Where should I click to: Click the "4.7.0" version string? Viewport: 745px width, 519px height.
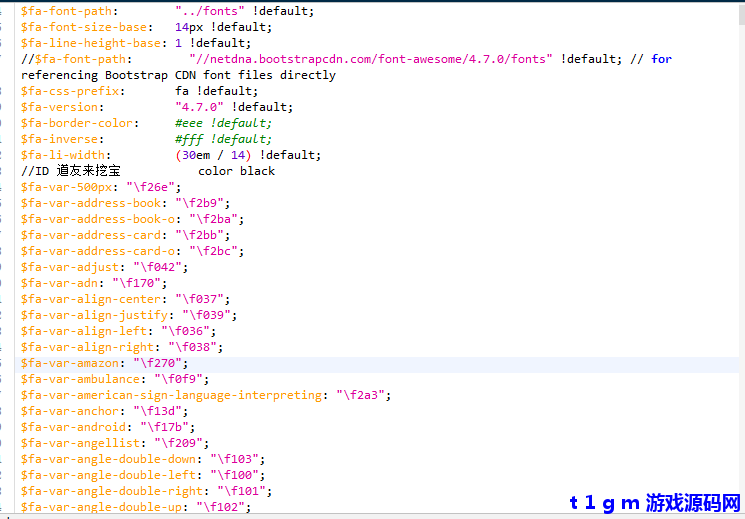click(199, 107)
